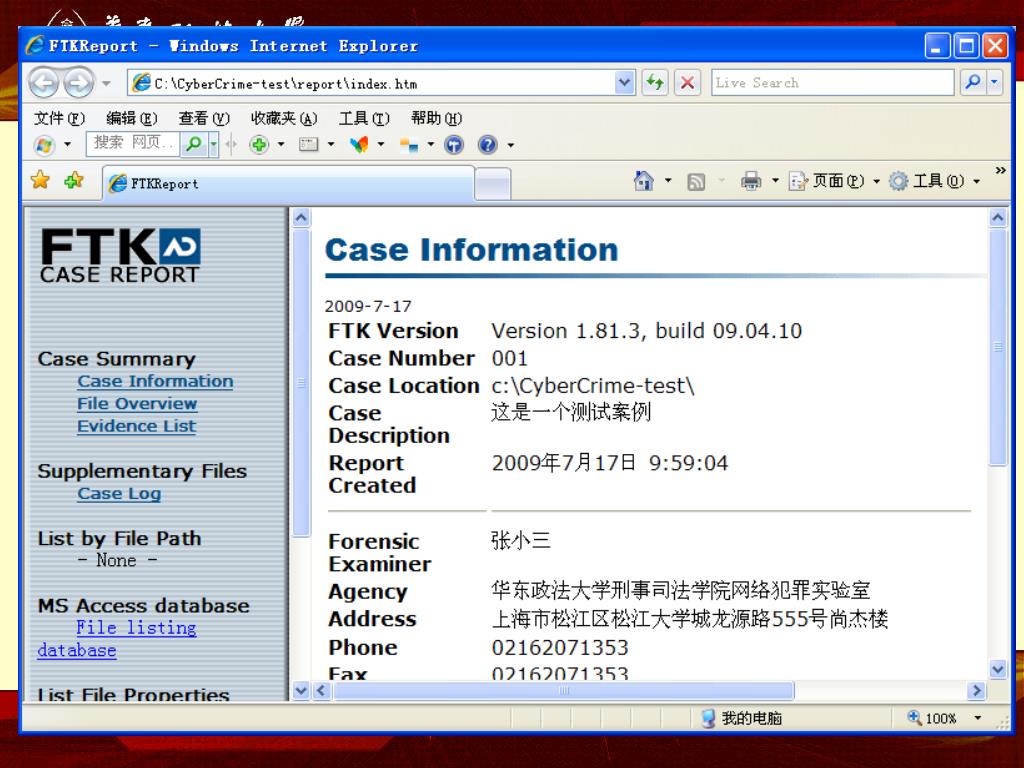This screenshot has height=768, width=1024.
Task: Go forward with the Forward arrow button
Action: 79,83
